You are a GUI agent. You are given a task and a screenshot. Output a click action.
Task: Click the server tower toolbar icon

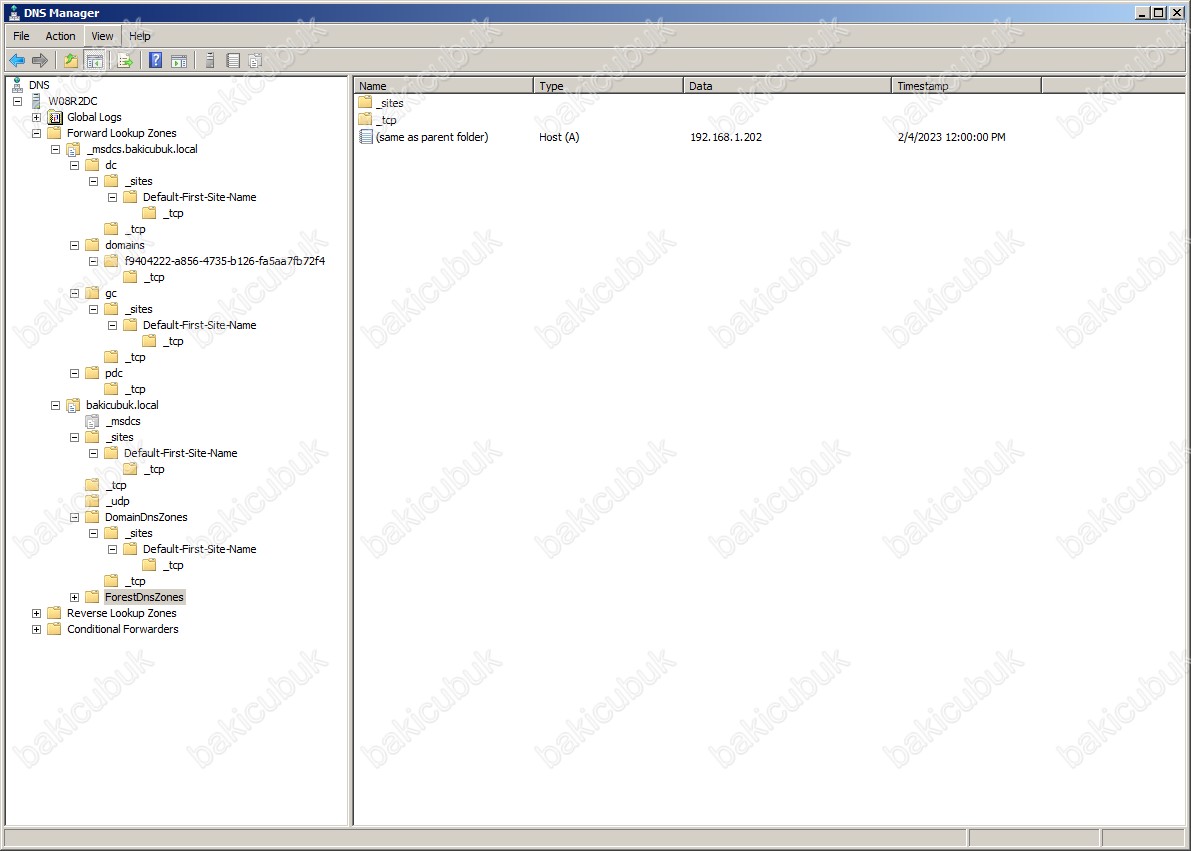[x=210, y=60]
